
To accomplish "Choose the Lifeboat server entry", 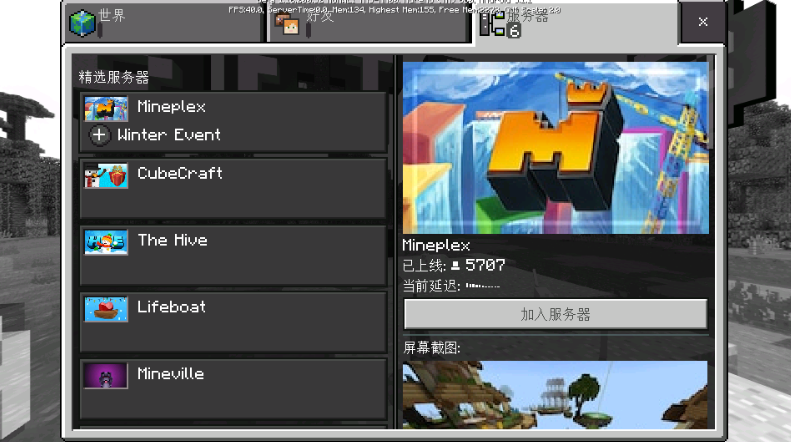I will coord(233,322).
